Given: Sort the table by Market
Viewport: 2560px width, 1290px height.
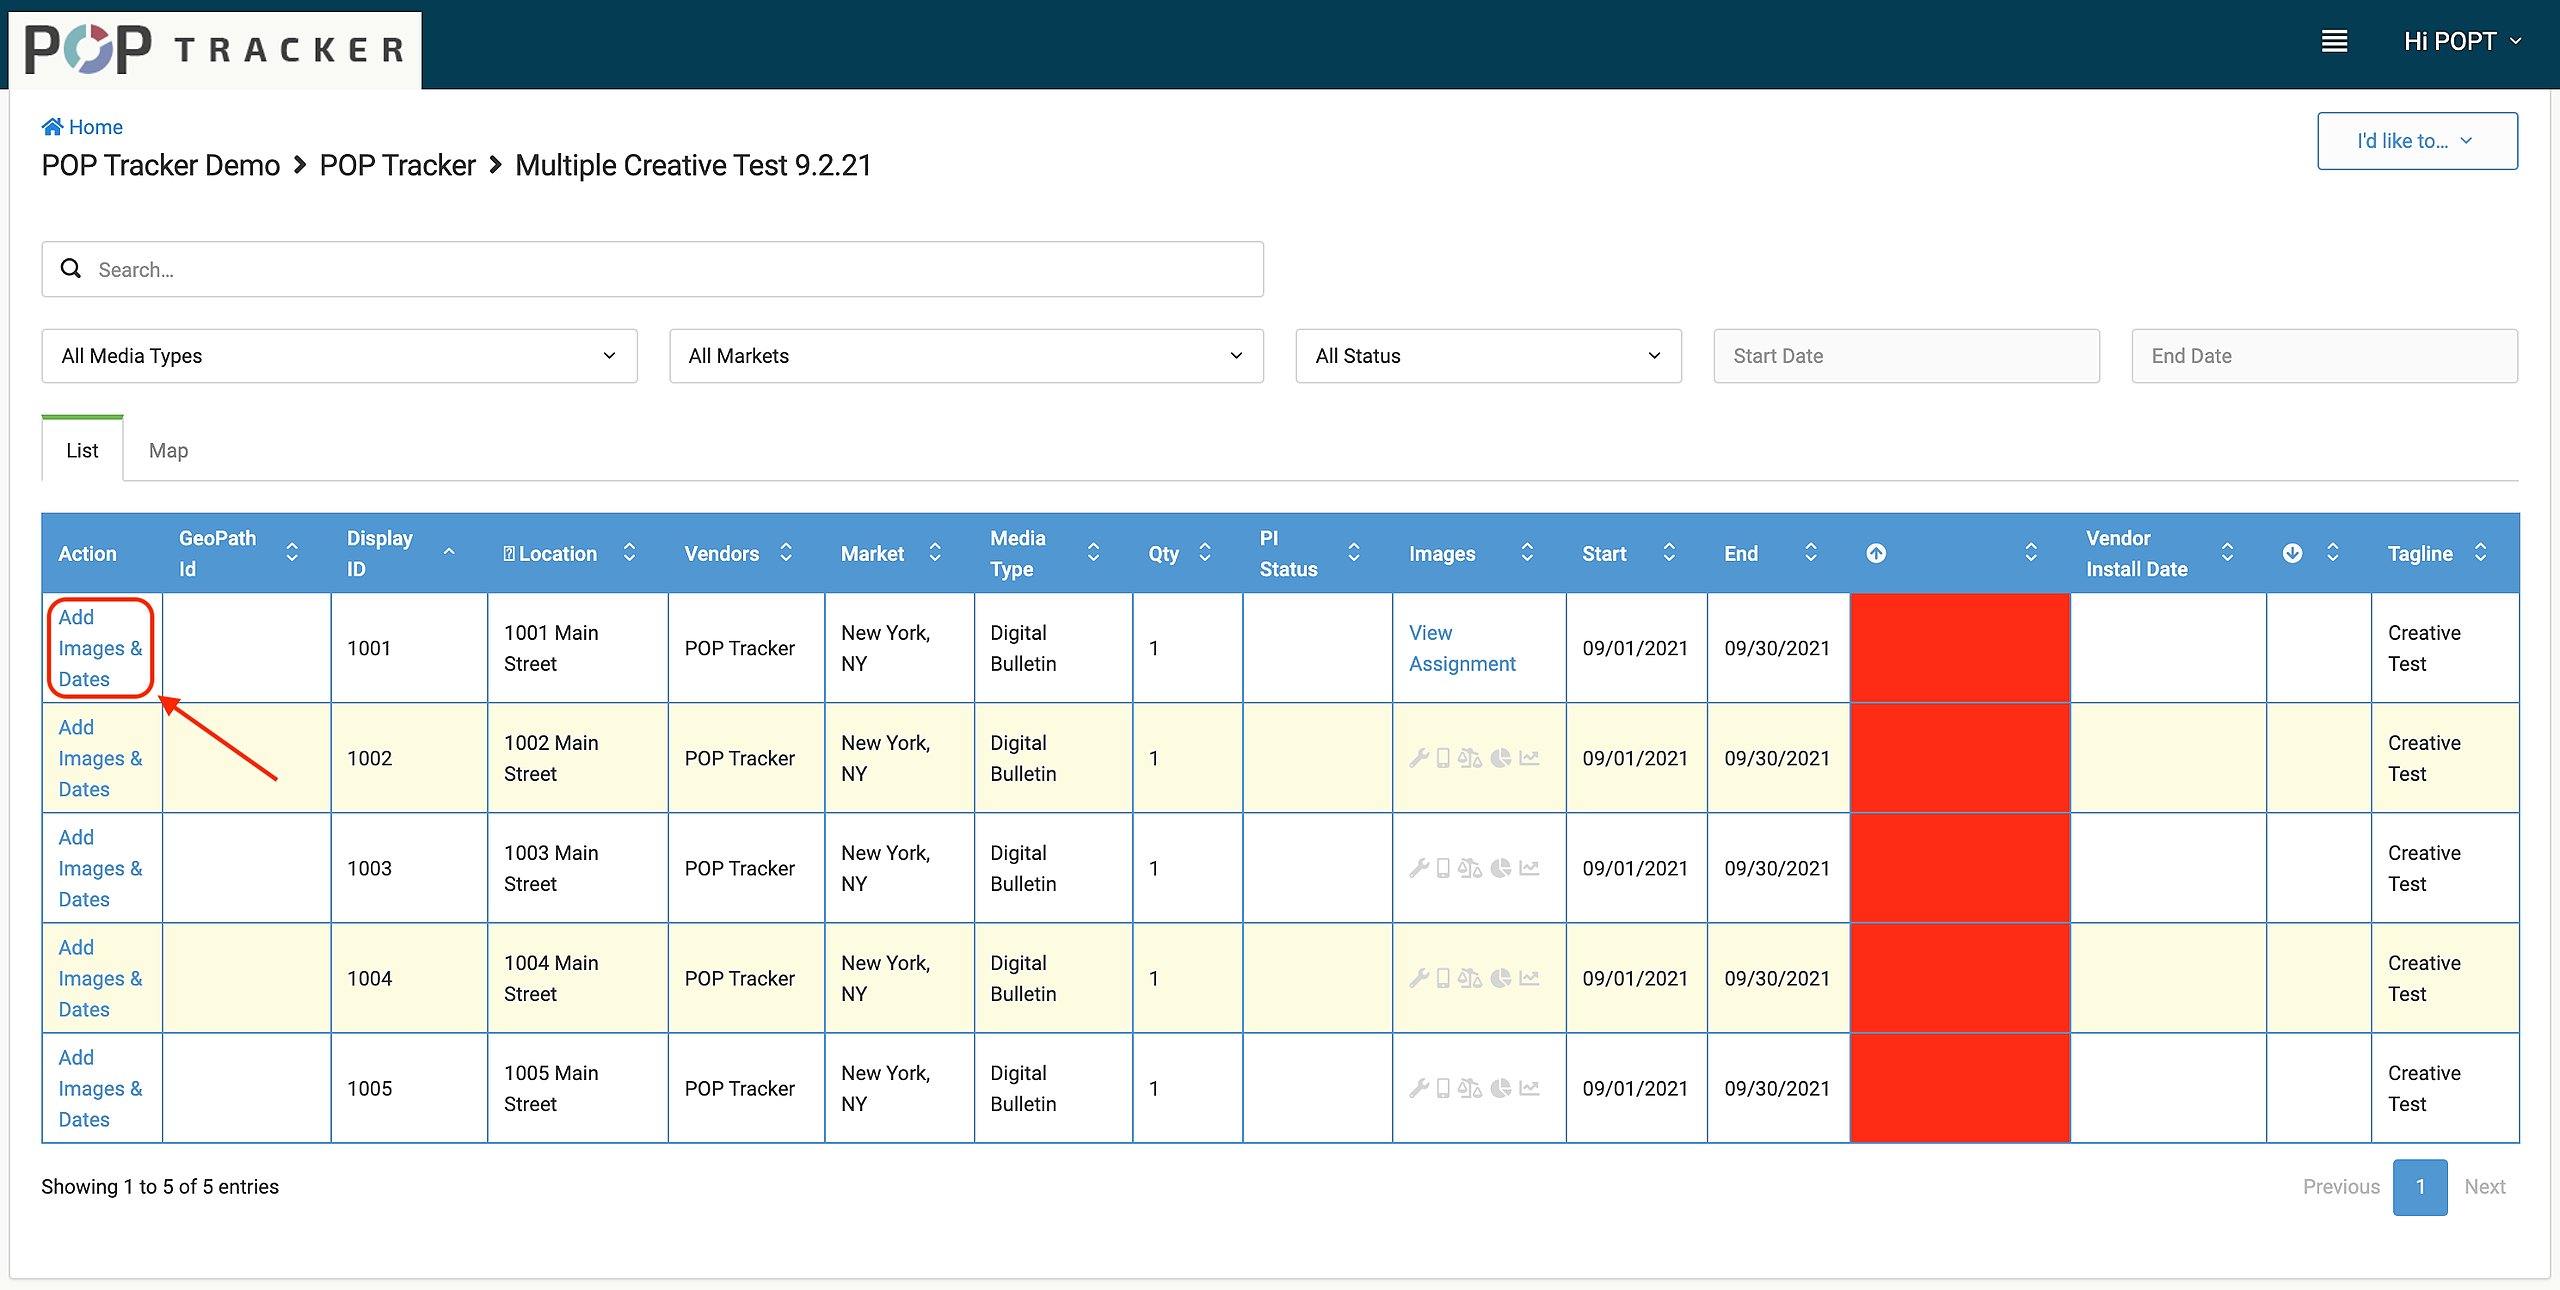Looking at the screenshot, I should coord(899,553).
